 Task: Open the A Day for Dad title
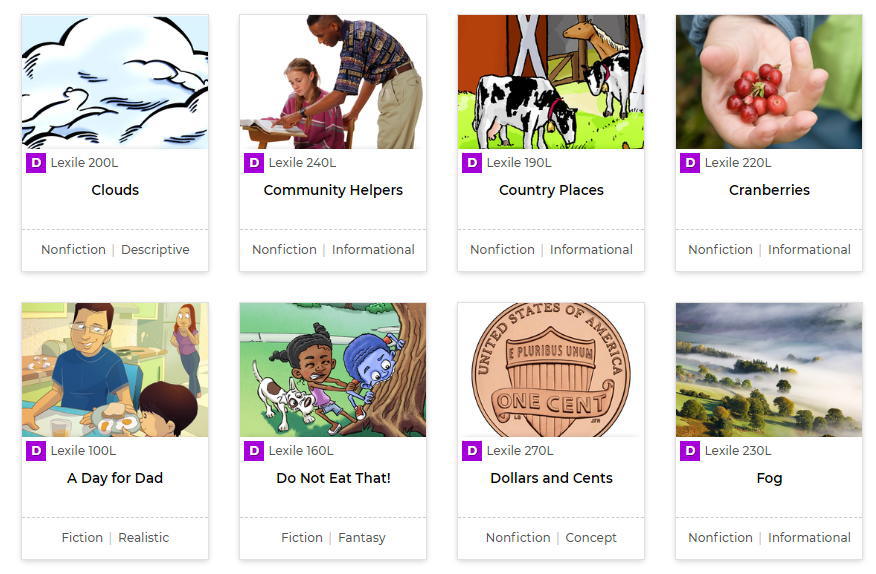coord(115,478)
